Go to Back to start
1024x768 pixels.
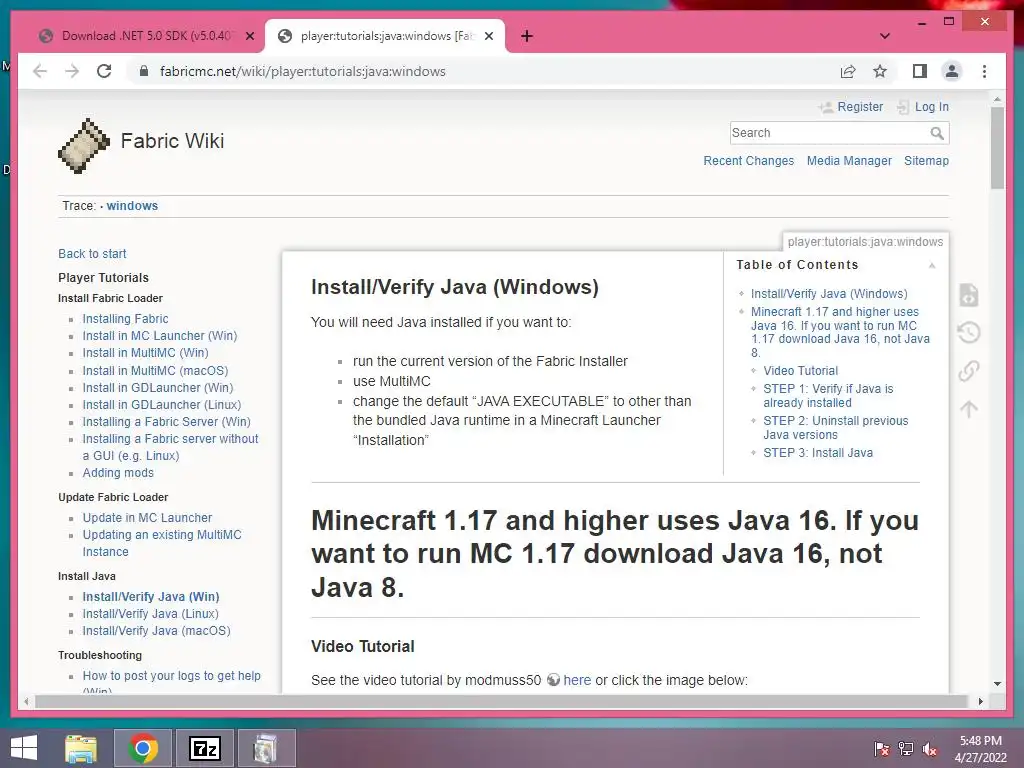pyautogui.click(x=92, y=253)
